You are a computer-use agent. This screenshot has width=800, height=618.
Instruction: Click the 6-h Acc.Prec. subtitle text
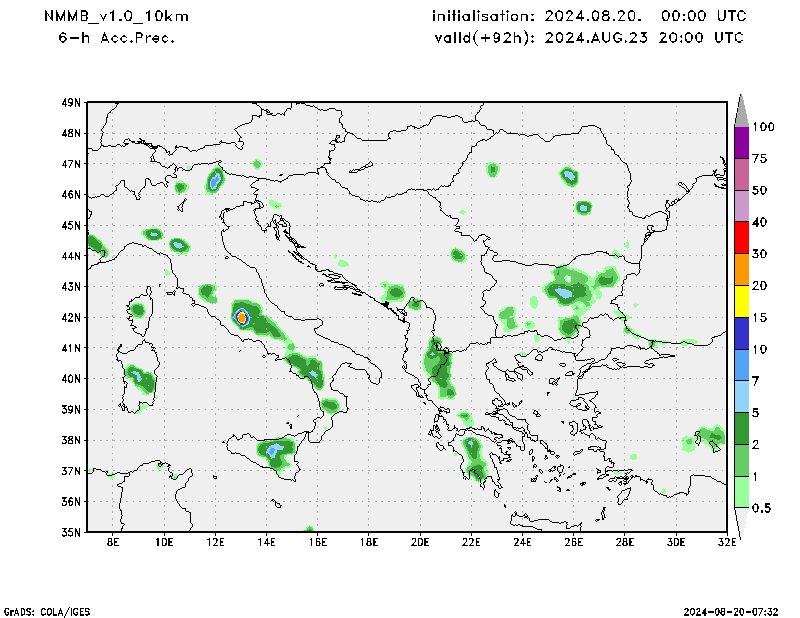(117, 37)
